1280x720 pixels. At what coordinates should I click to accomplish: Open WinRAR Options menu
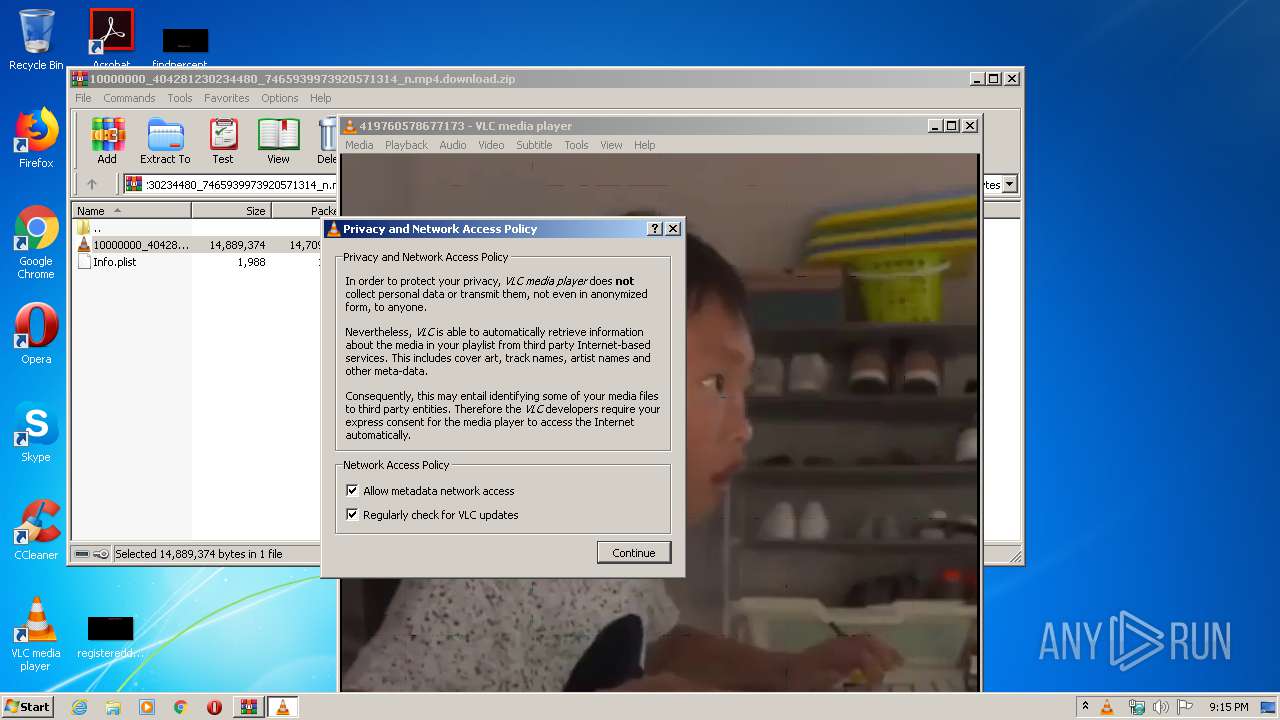point(280,98)
